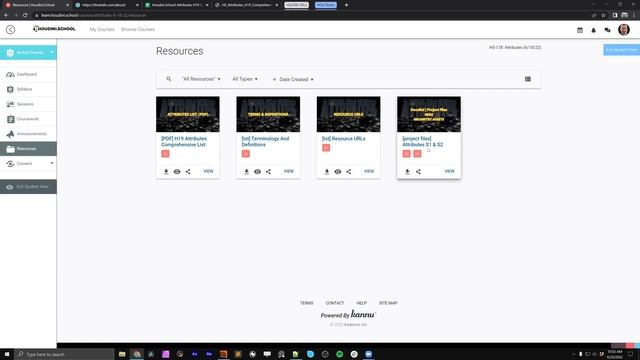
Task: Open Windows Start menu
Action: click(x=7, y=354)
